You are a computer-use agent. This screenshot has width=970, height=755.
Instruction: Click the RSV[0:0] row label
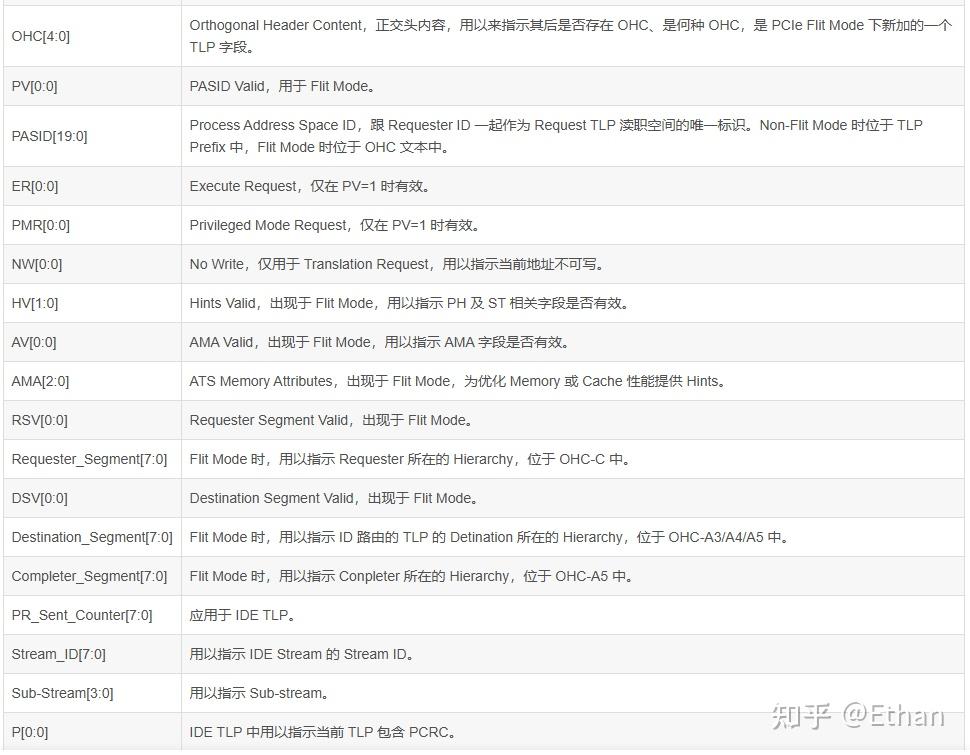point(36,420)
